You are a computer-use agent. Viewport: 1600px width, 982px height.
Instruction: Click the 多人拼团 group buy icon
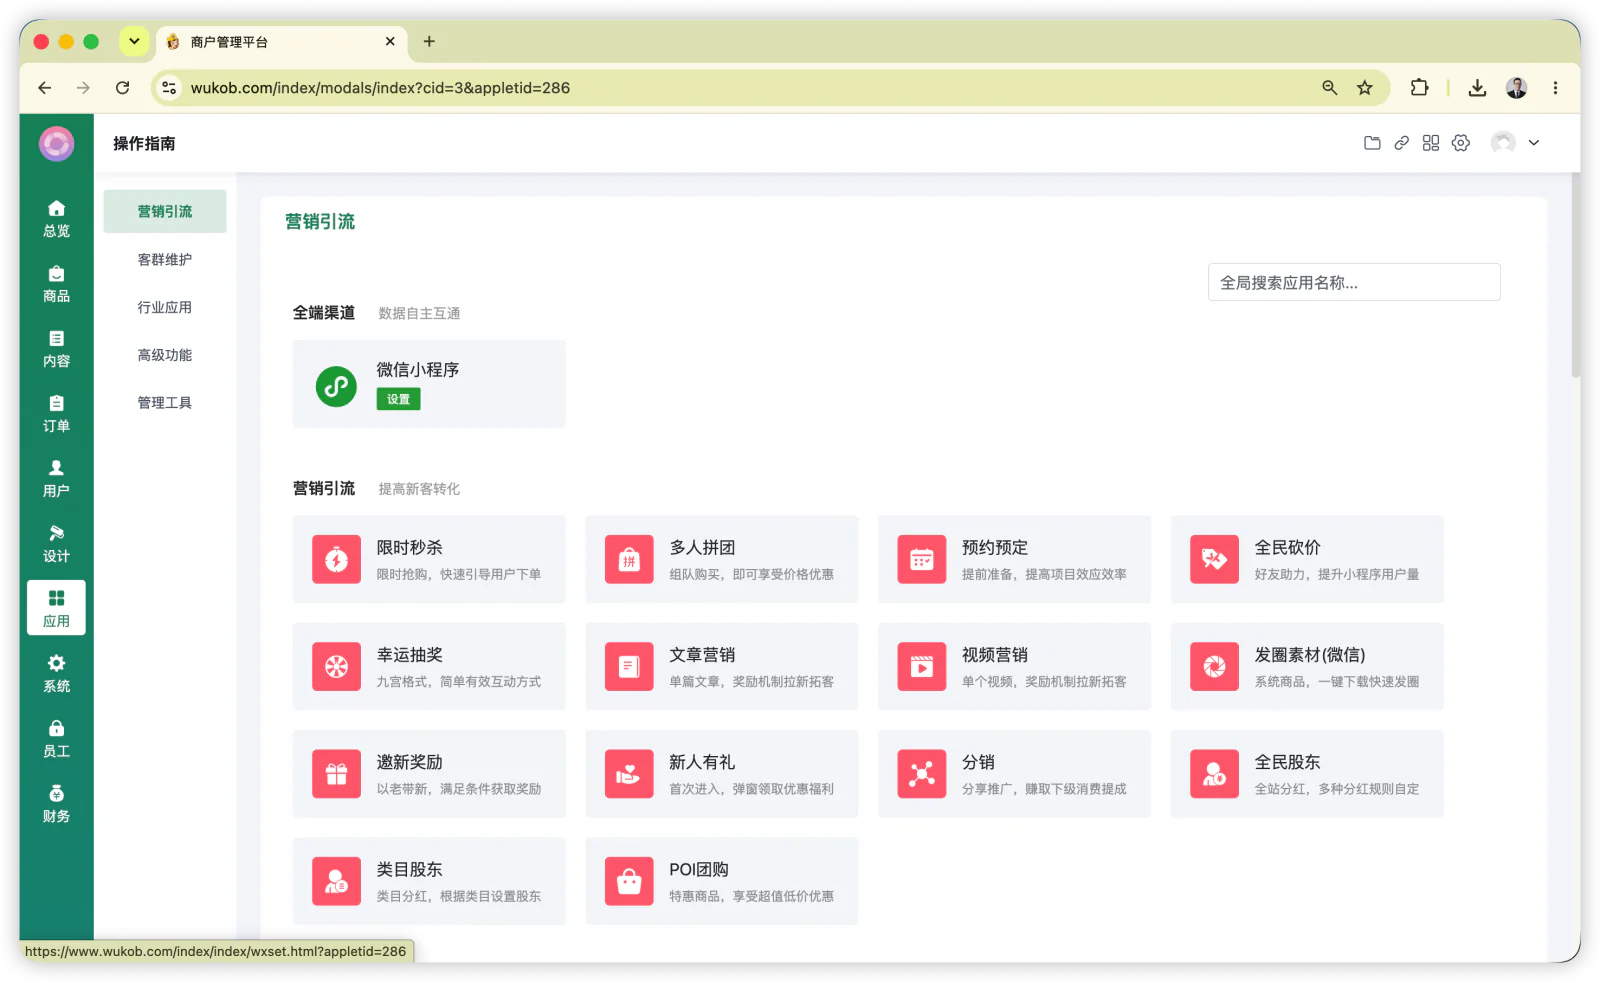[629, 559]
